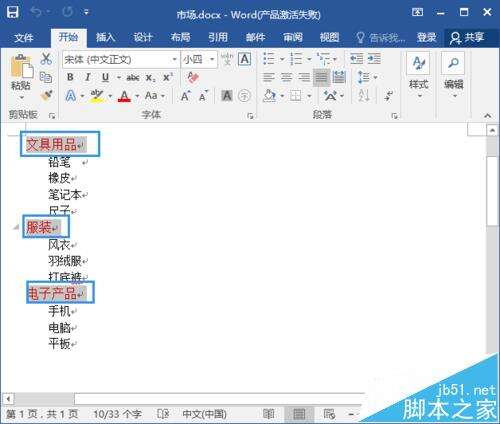Click the borders grid icon
500x424 pixels.
point(295,96)
